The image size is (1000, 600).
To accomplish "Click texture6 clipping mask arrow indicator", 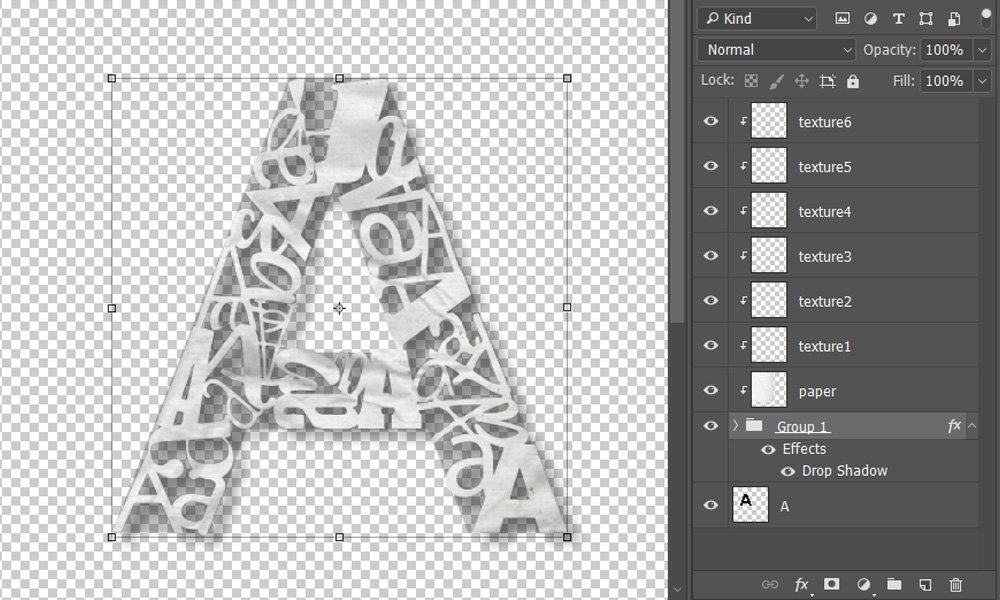I will tap(744, 121).
